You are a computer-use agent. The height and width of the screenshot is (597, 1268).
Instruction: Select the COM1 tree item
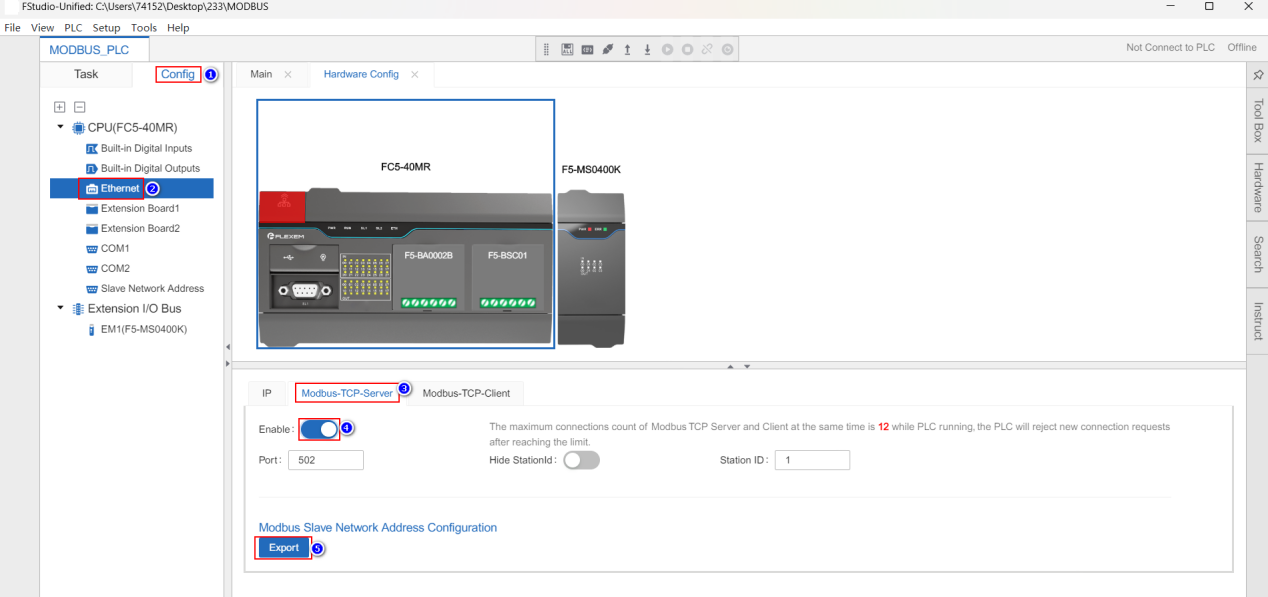point(115,248)
